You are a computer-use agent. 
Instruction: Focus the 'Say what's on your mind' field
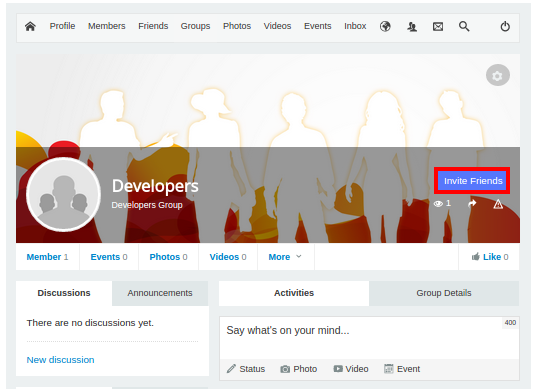pos(369,338)
